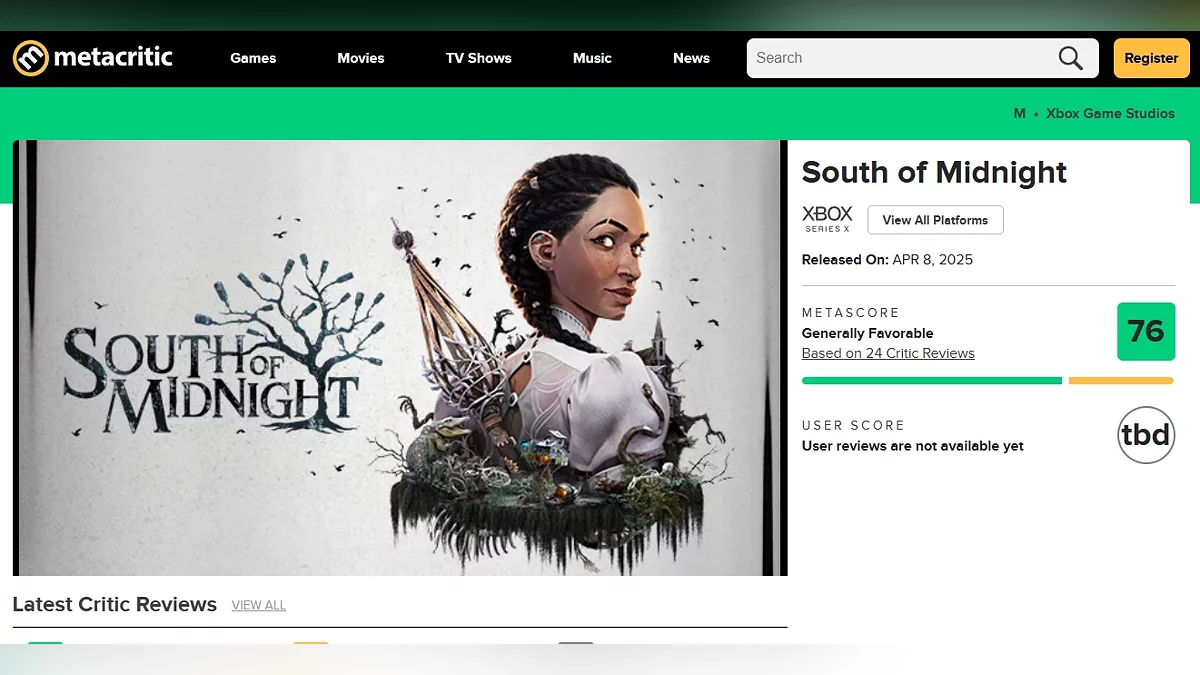Expand the View All Platforms button
Screen dimensions: 1200x675
pyautogui.click(x=935, y=220)
